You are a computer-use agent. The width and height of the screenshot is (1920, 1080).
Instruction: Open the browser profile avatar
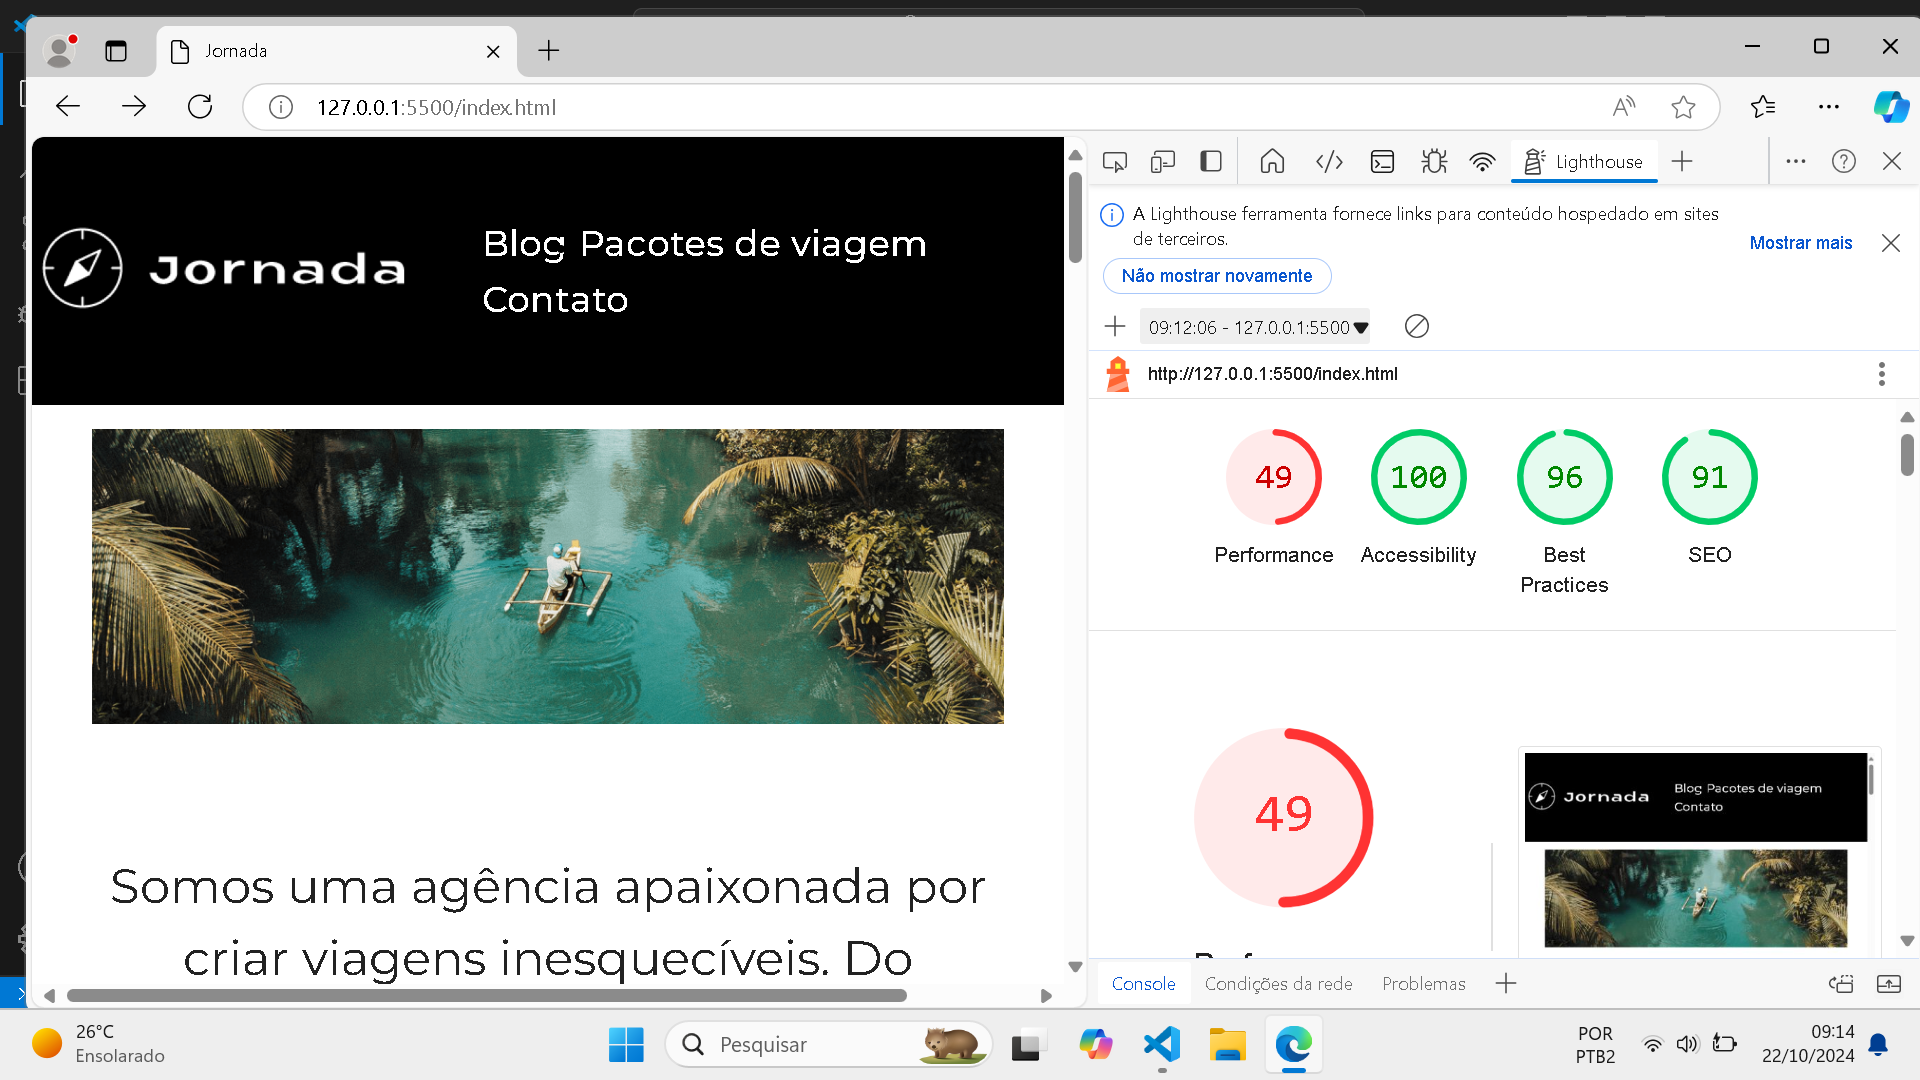[61, 50]
